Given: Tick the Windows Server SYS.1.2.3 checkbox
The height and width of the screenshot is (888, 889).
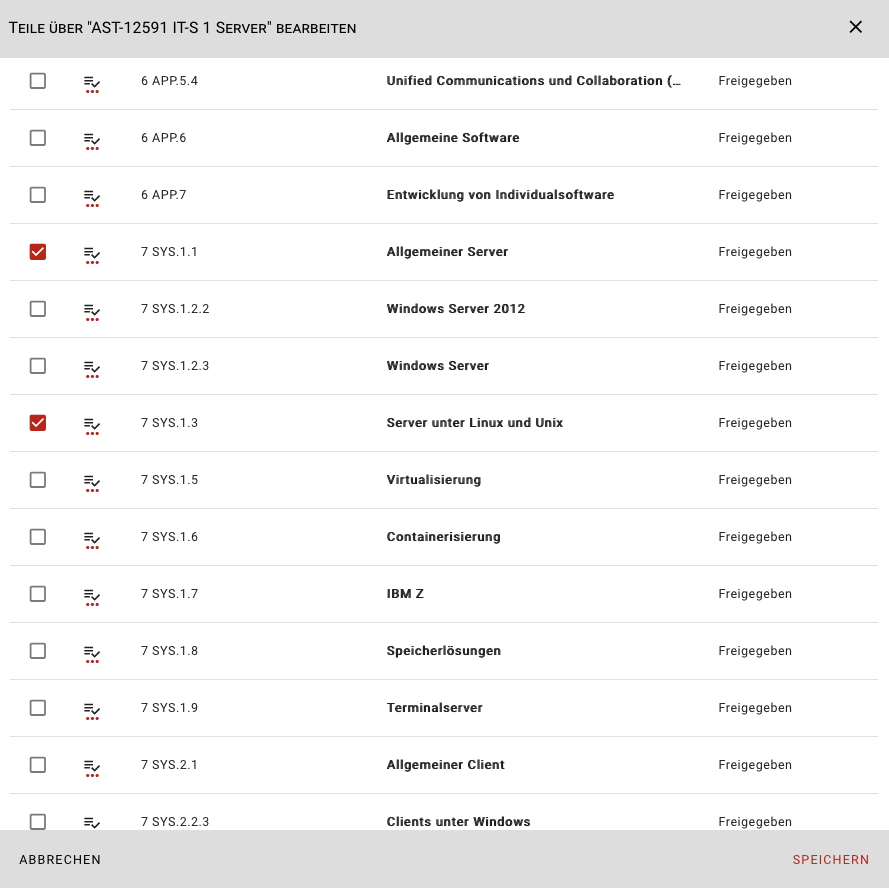Looking at the screenshot, I should point(38,366).
